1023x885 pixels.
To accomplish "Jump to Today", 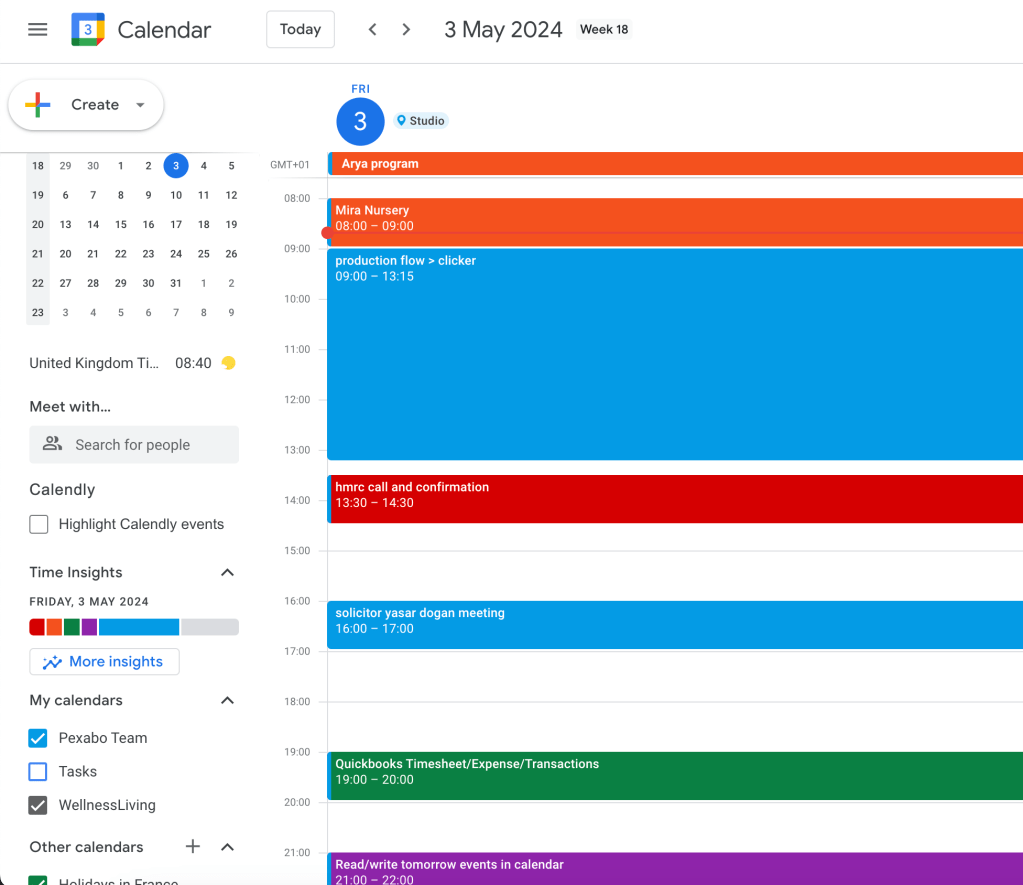I will (x=300, y=29).
